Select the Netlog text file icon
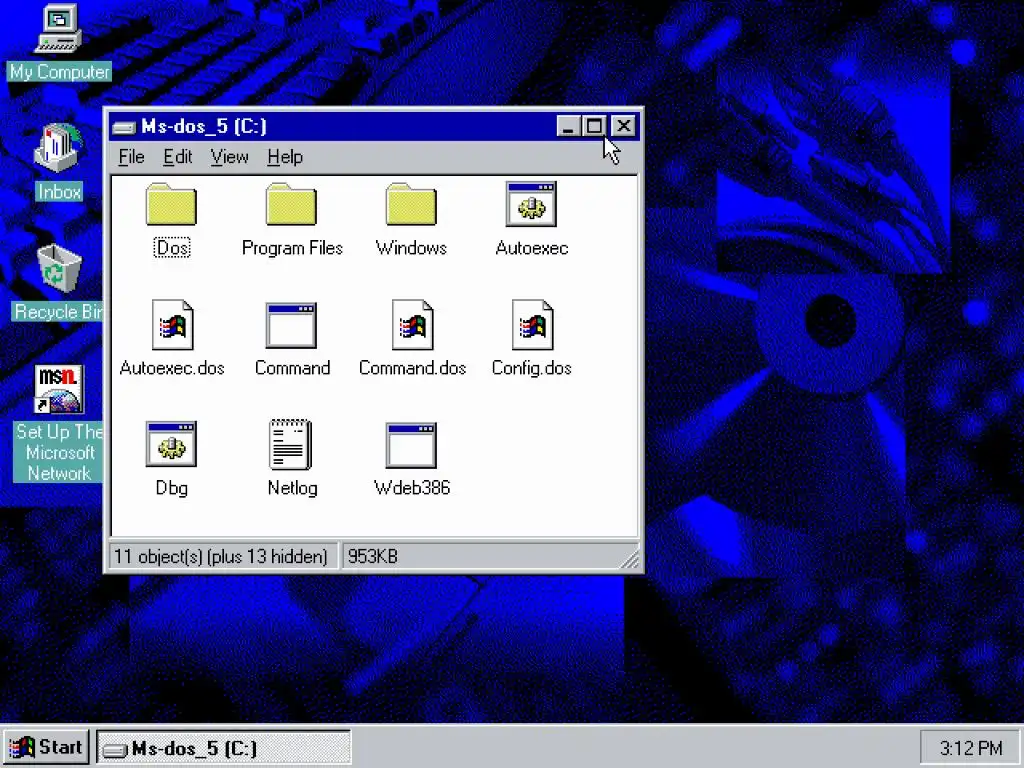 291,444
